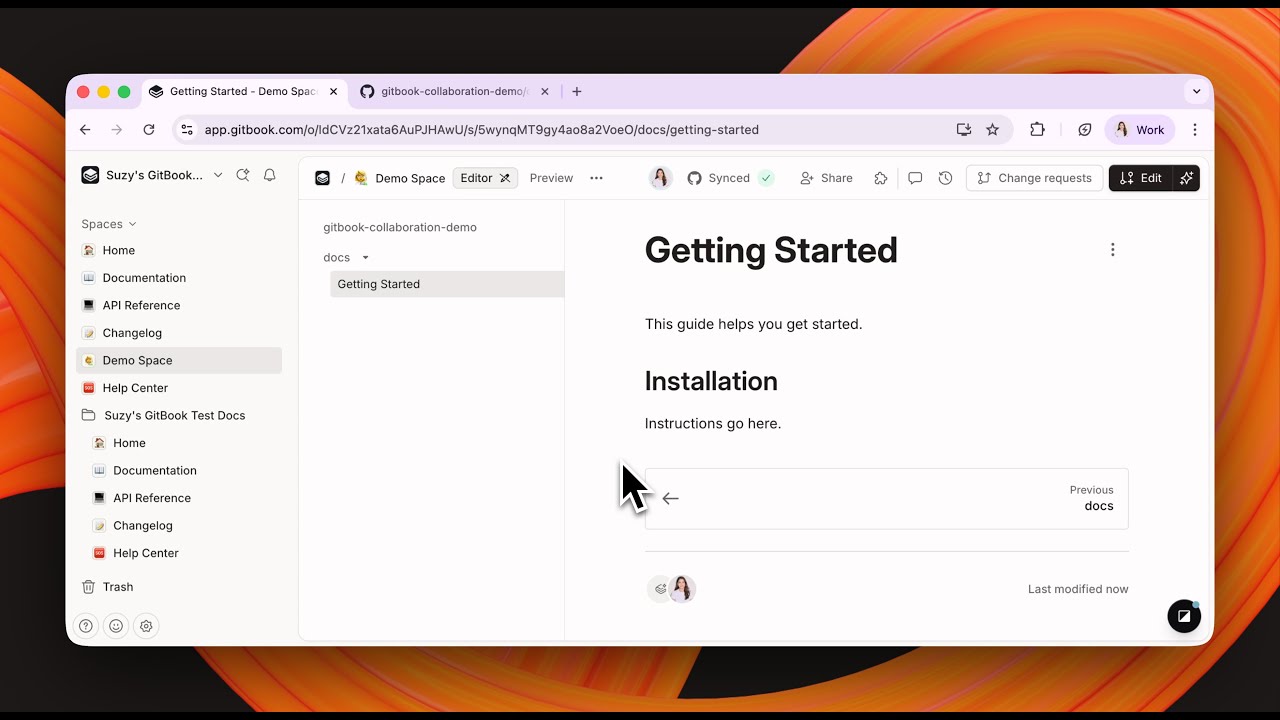The width and height of the screenshot is (1280, 720).
Task: Click Chrome performance icon near profile
Action: pos(1085,130)
